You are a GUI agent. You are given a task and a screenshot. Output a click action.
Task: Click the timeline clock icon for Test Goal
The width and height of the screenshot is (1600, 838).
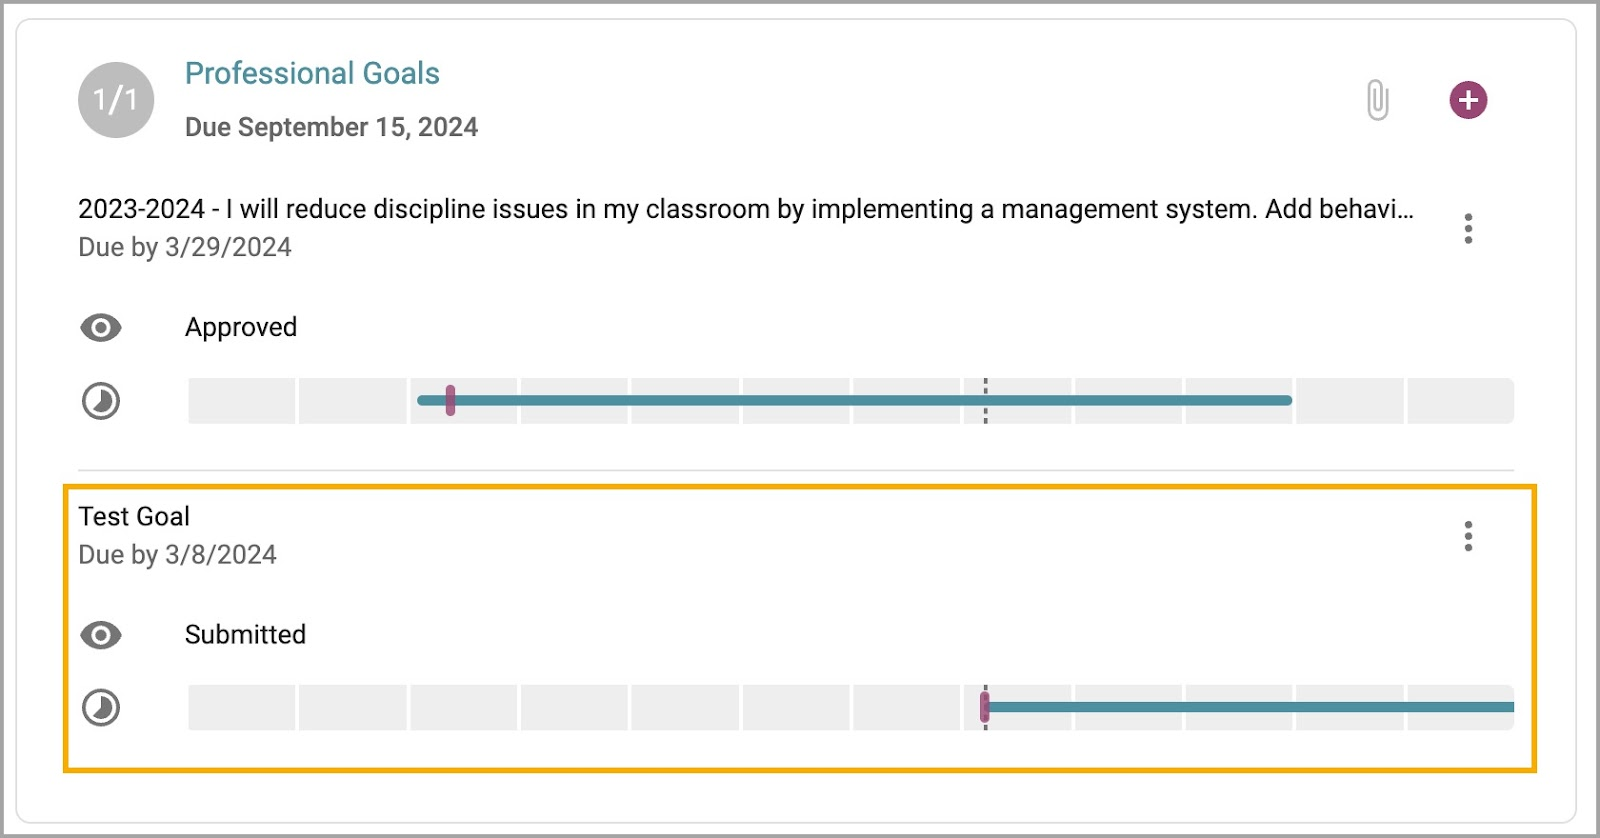coord(101,708)
